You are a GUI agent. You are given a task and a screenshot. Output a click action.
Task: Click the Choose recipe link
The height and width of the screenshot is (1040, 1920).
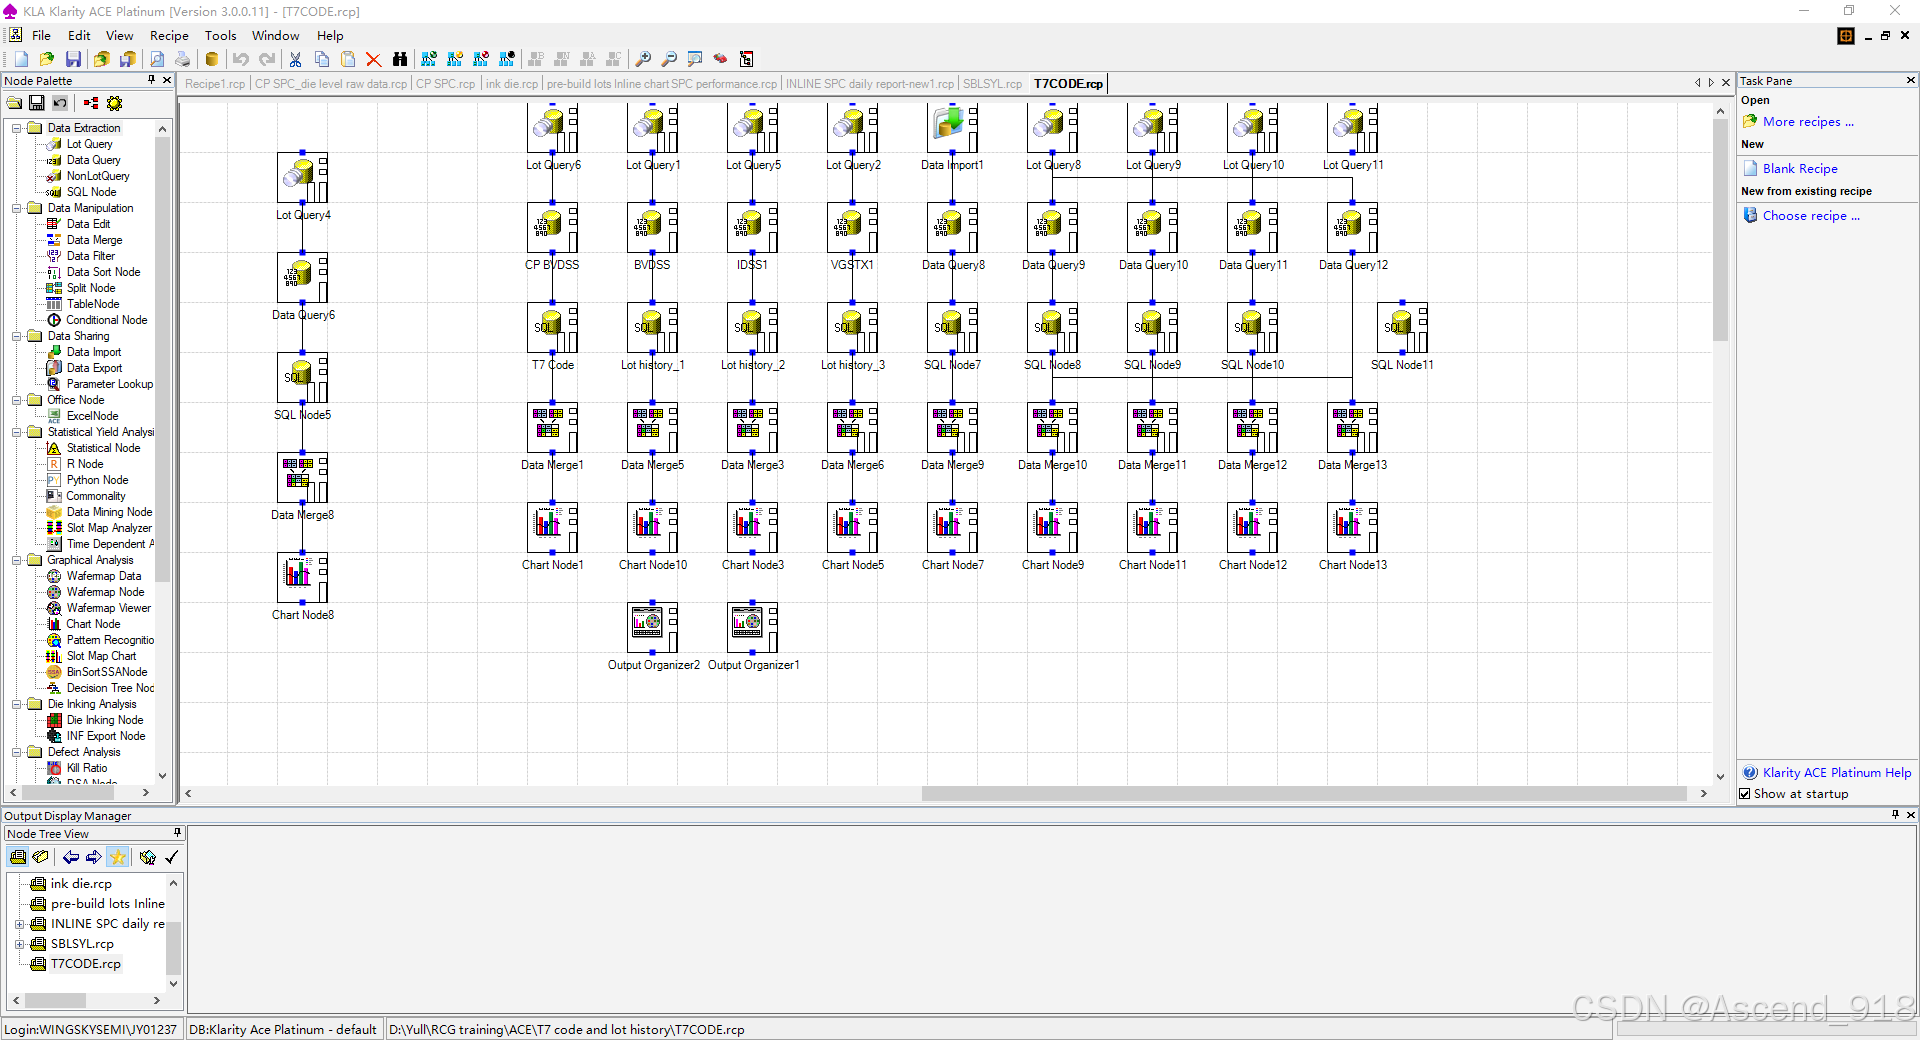[x=1811, y=216]
